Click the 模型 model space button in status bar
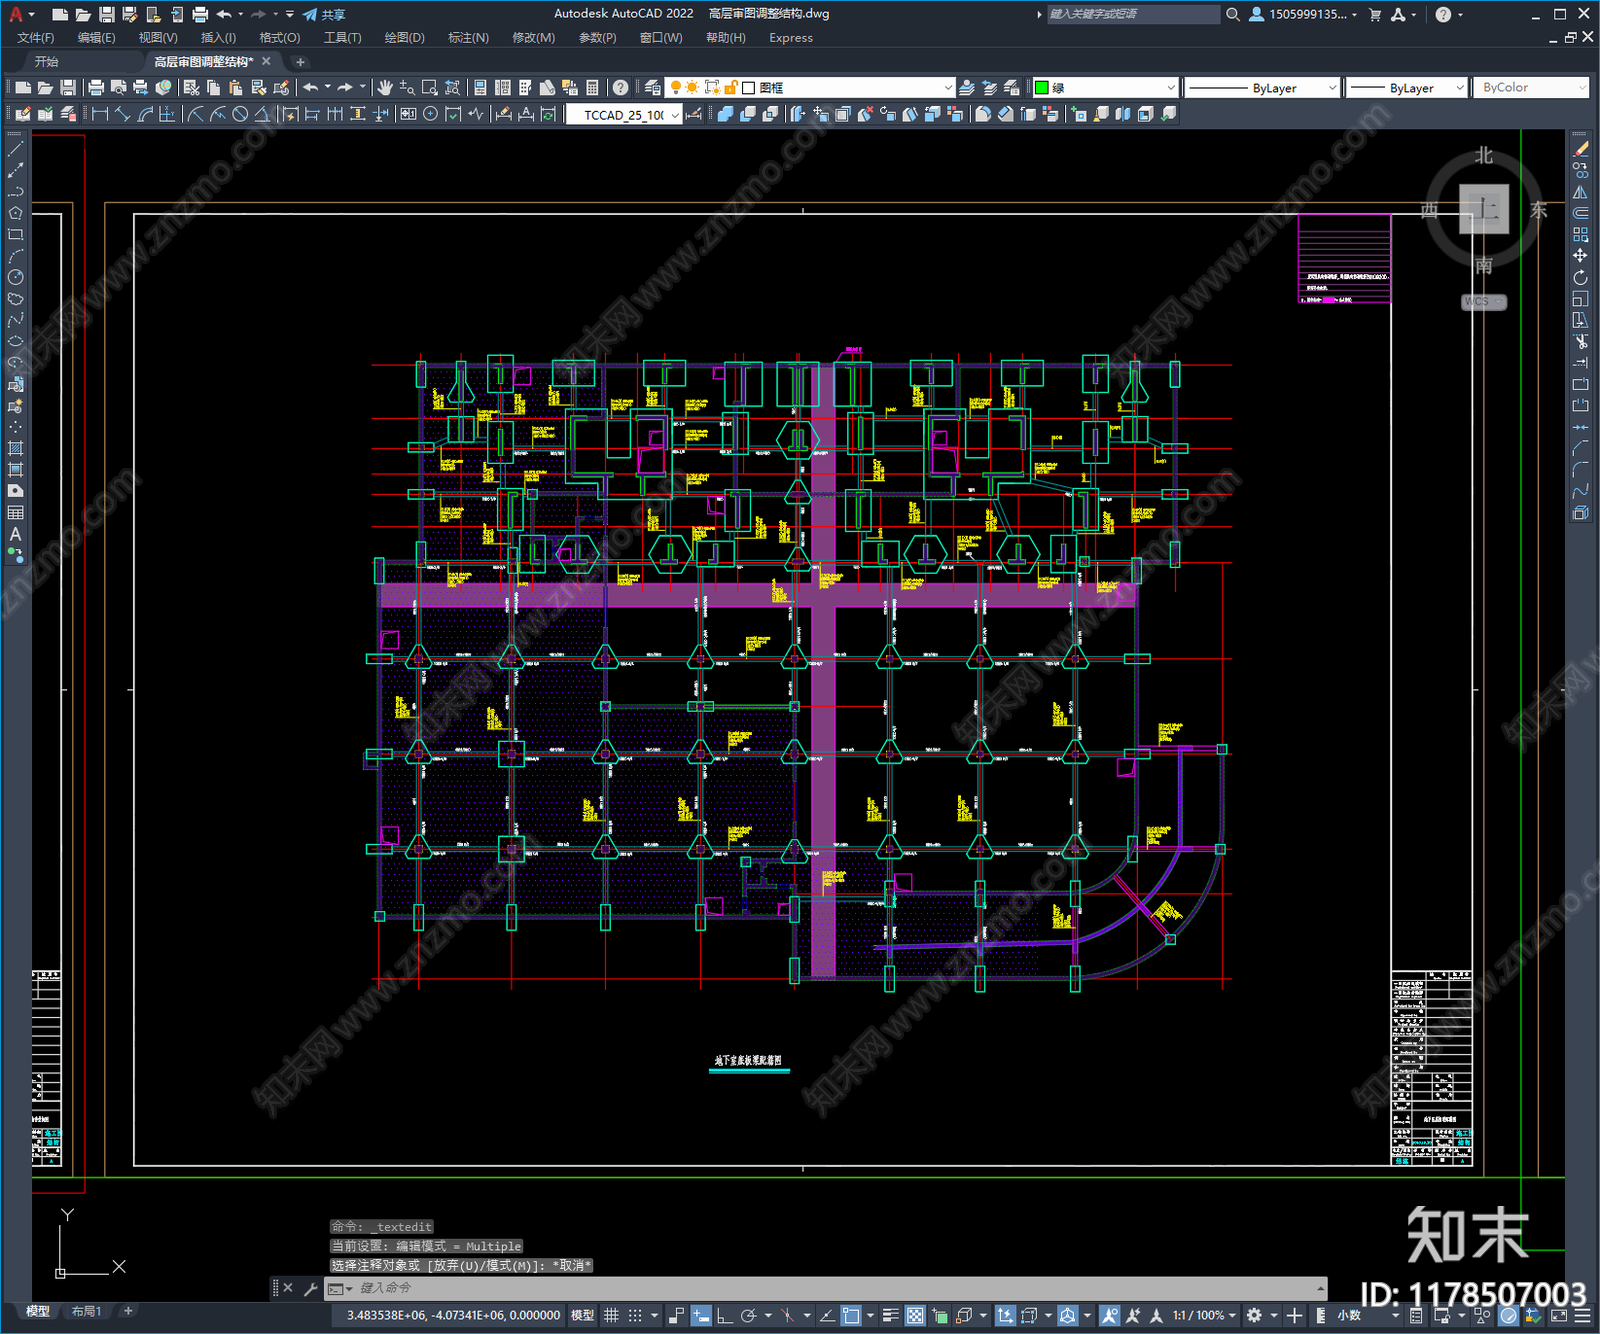Viewport: 1600px width, 1334px height. [x=582, y=1315]
